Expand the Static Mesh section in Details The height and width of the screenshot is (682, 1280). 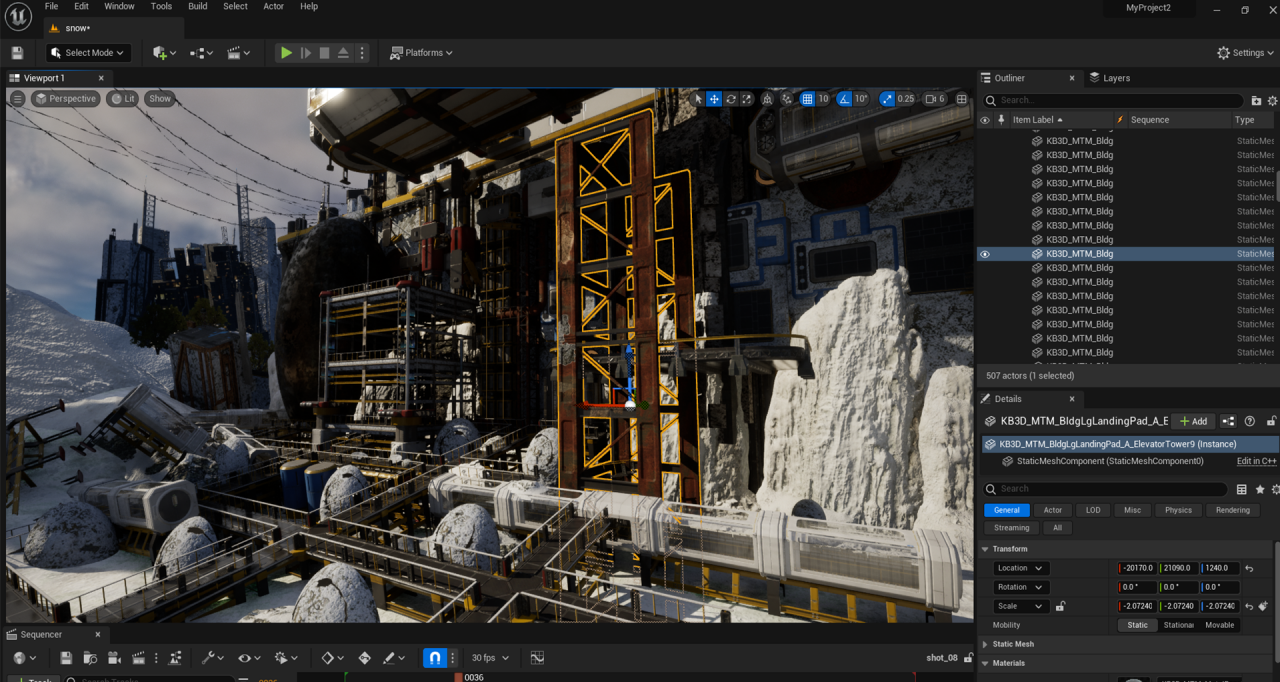[x=1012, y=644]
